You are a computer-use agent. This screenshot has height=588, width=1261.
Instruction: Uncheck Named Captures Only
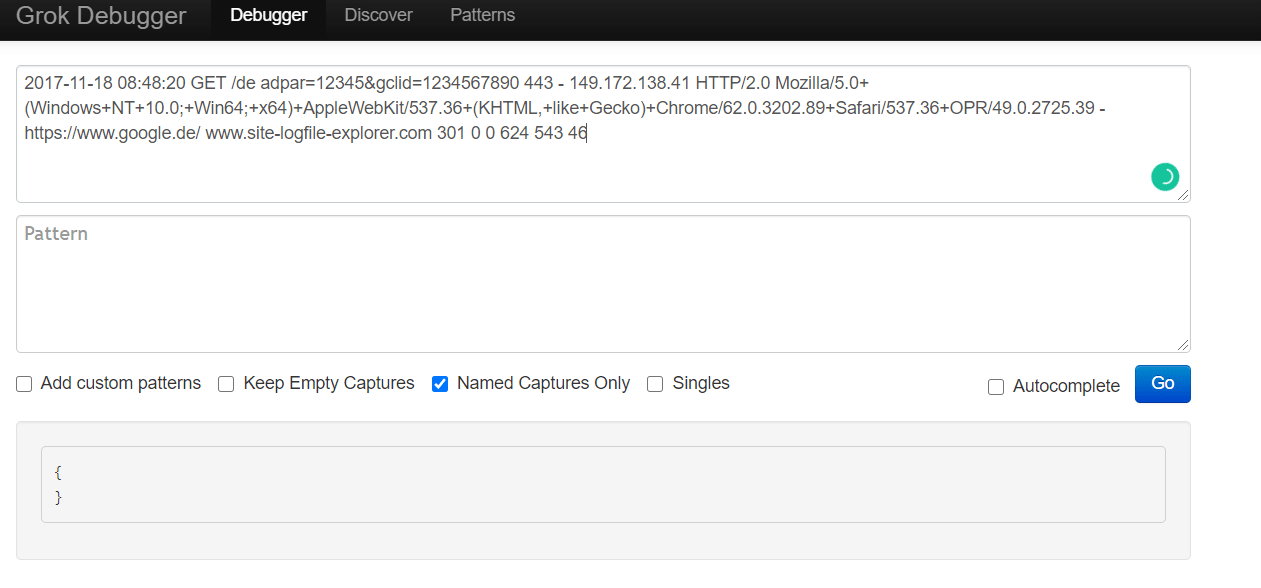440,384
